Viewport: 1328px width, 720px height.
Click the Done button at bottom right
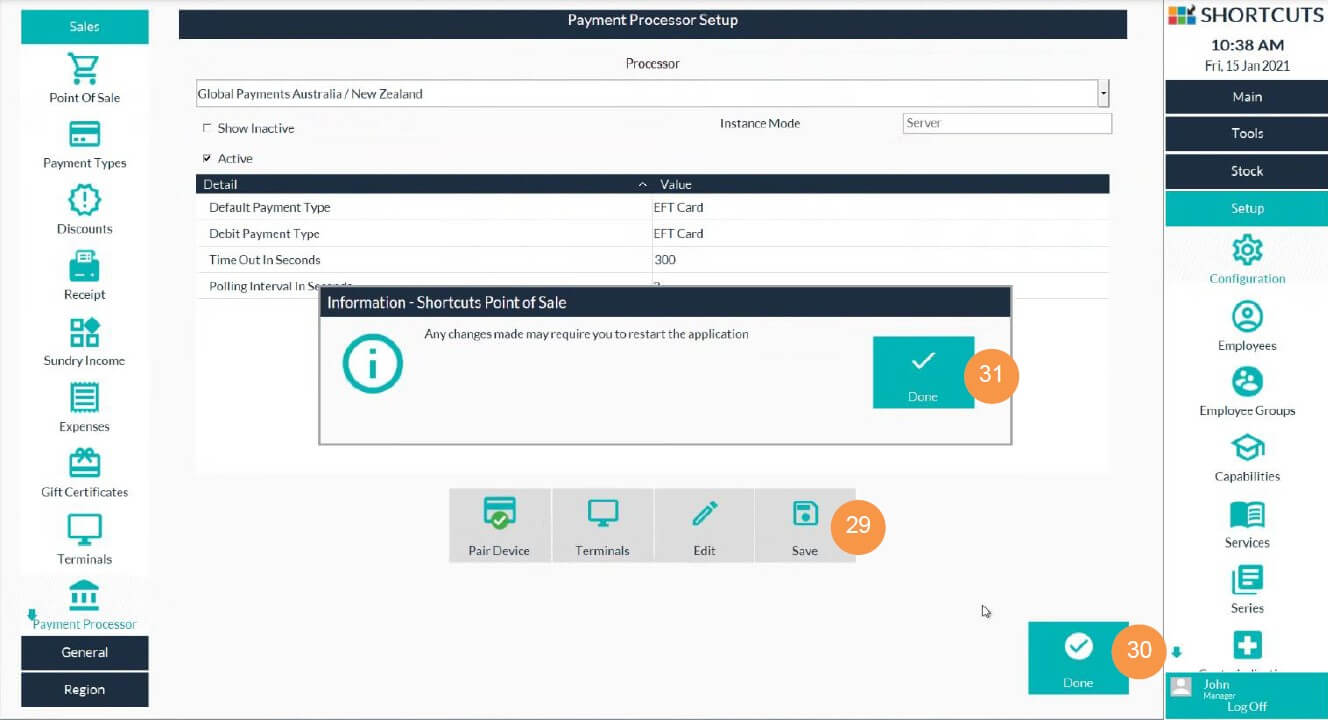coord(1078,658)
